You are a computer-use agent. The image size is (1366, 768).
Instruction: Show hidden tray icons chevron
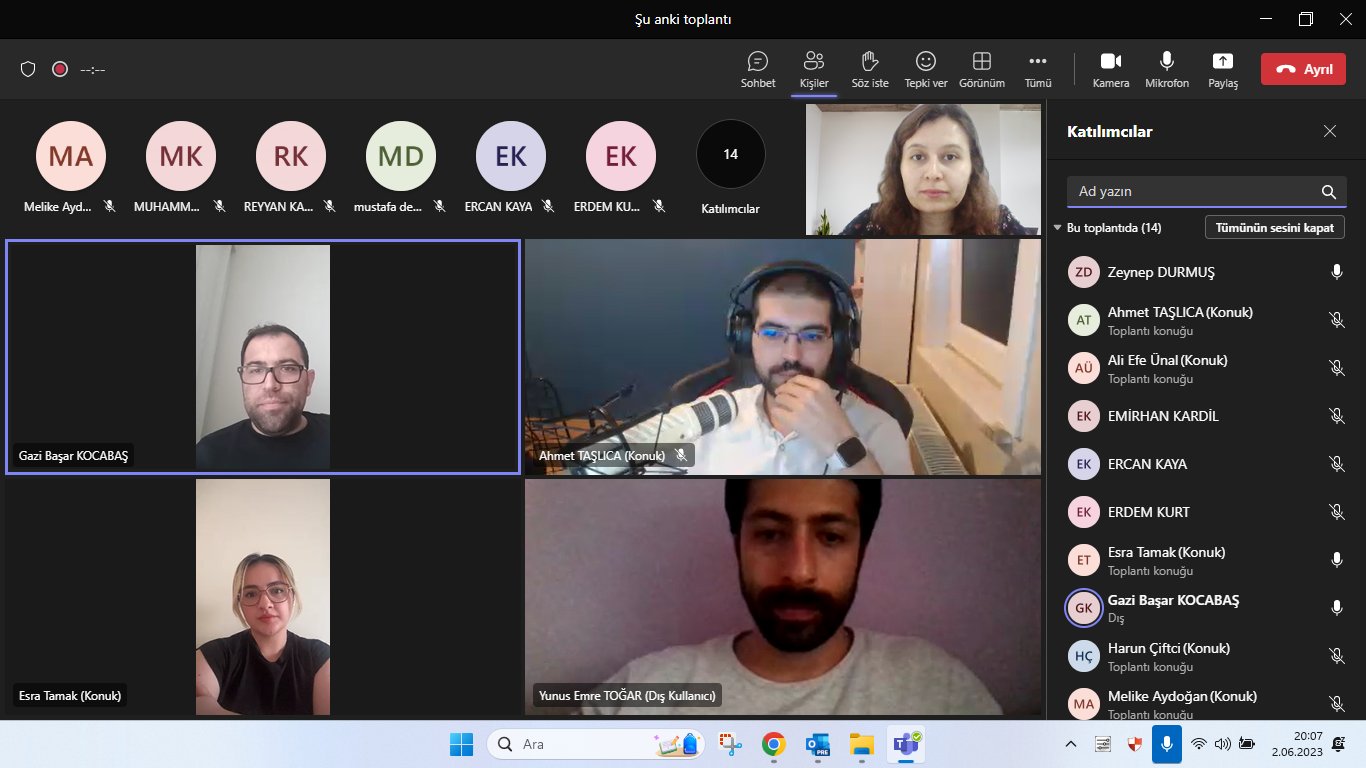pyautogui.click(x=1071, y=744)
